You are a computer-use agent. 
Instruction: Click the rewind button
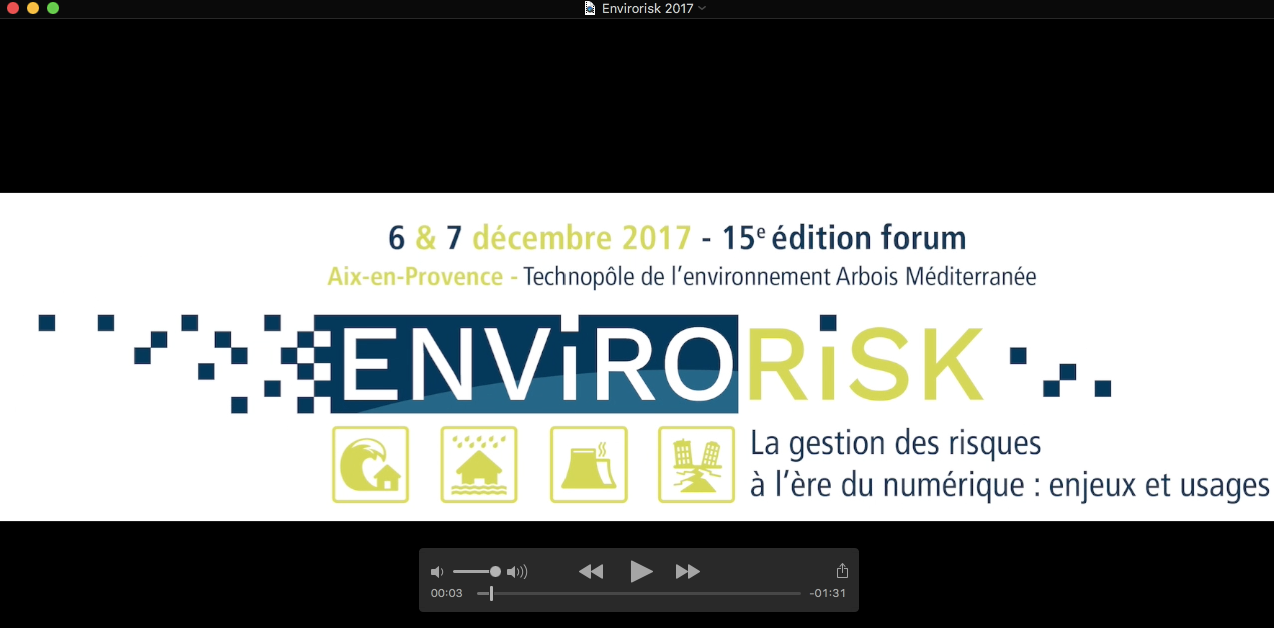[x=591, y=571]
